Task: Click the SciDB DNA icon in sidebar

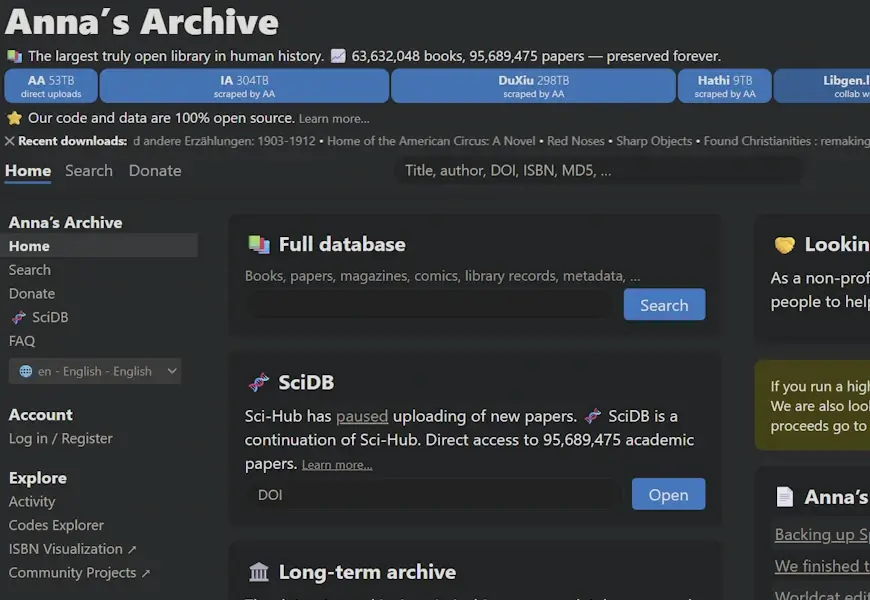Action: click(18, 318)
